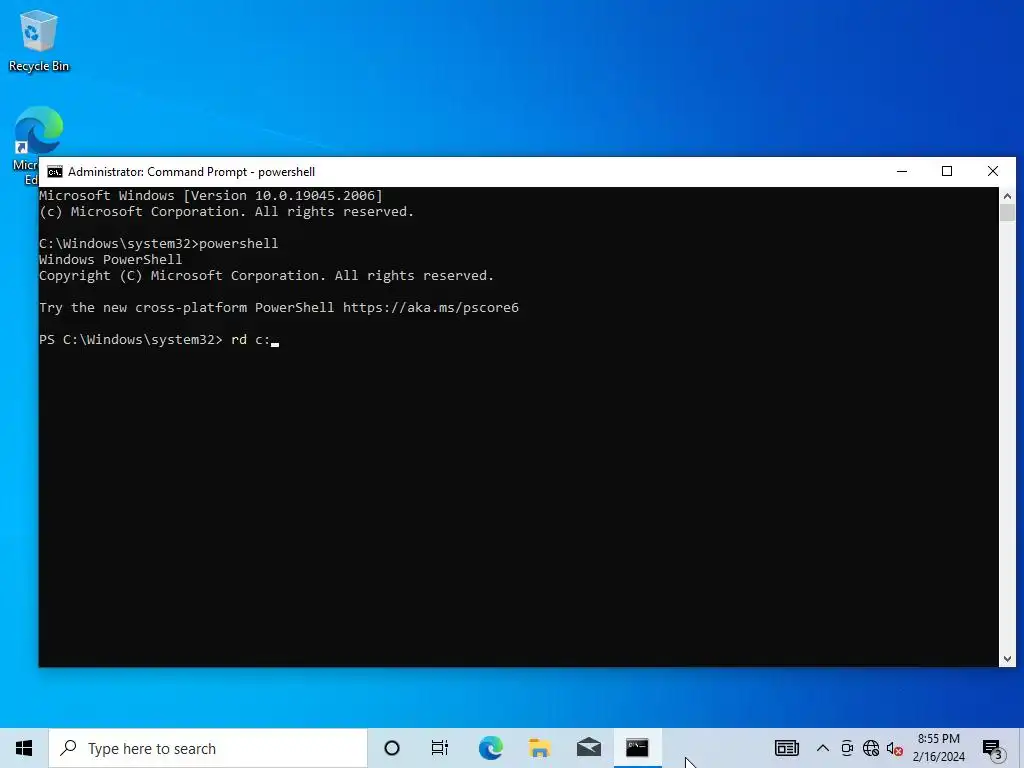This screenshot has width=1024, height=768.
Task: Click the title 'Administrator: Command Prompt - powershell'
Action: (191, 172)
